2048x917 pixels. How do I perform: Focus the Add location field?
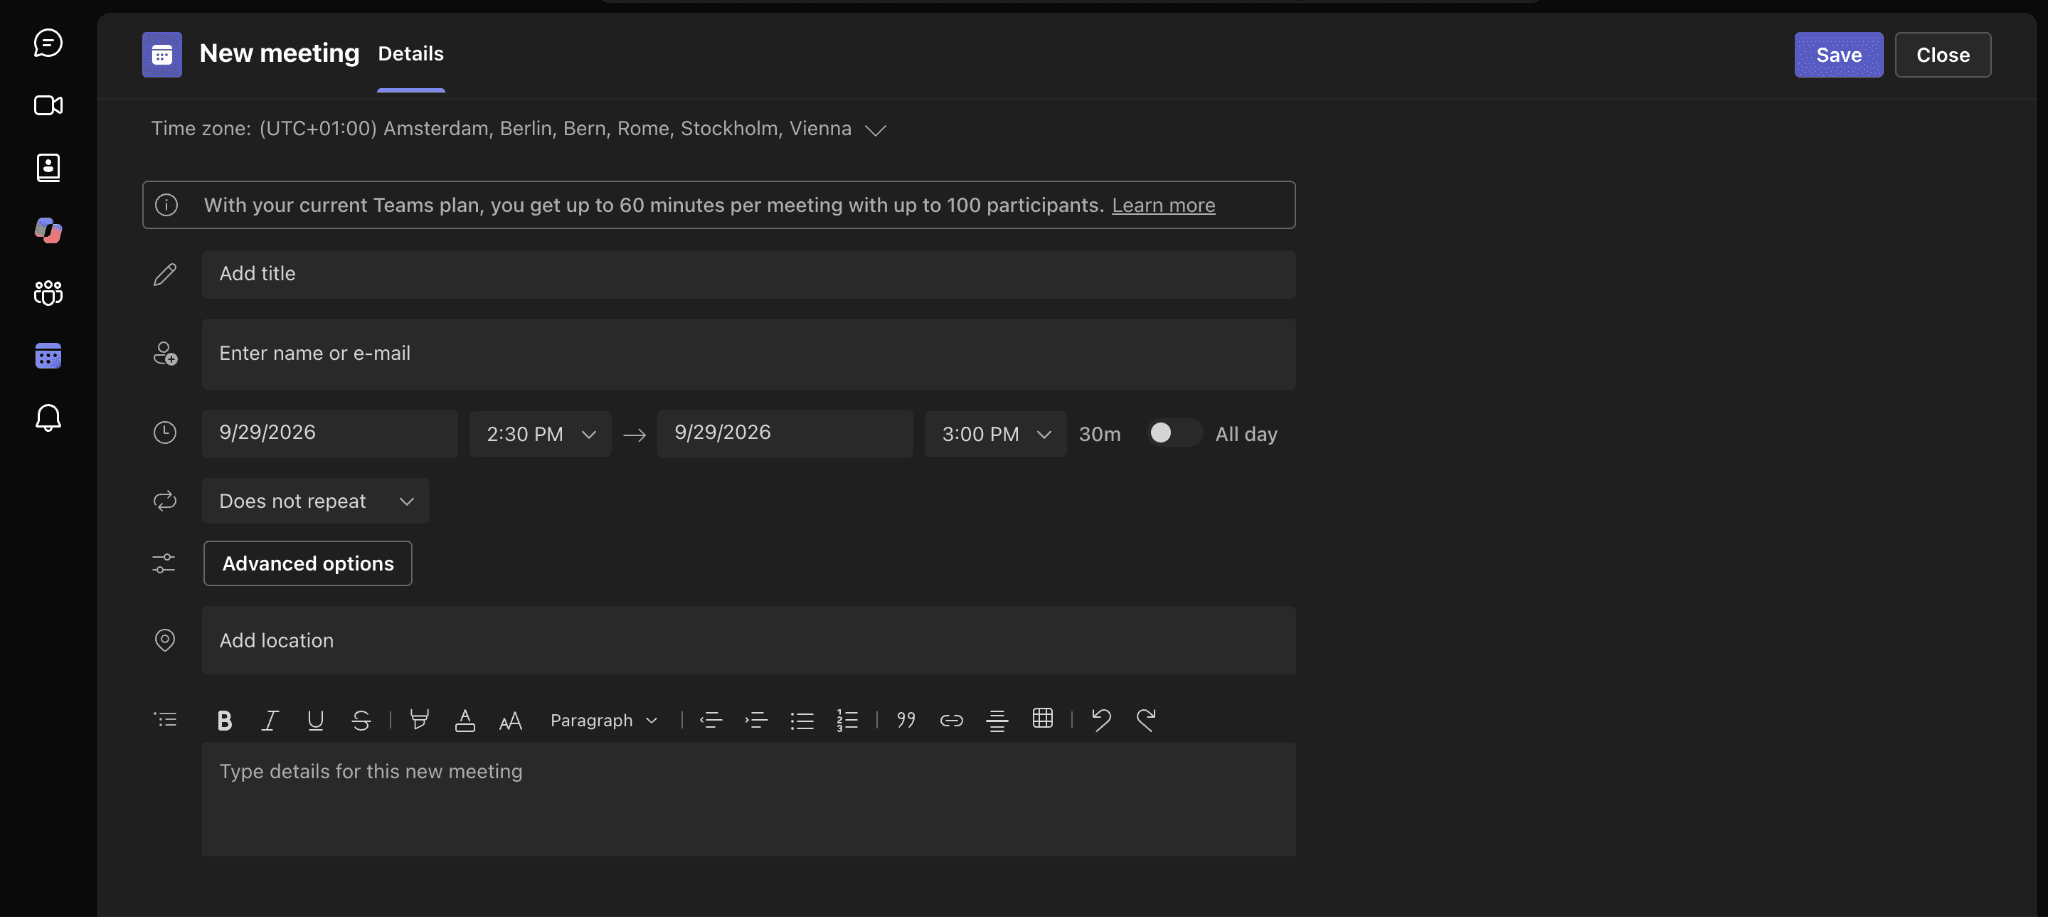click(749, 640)
